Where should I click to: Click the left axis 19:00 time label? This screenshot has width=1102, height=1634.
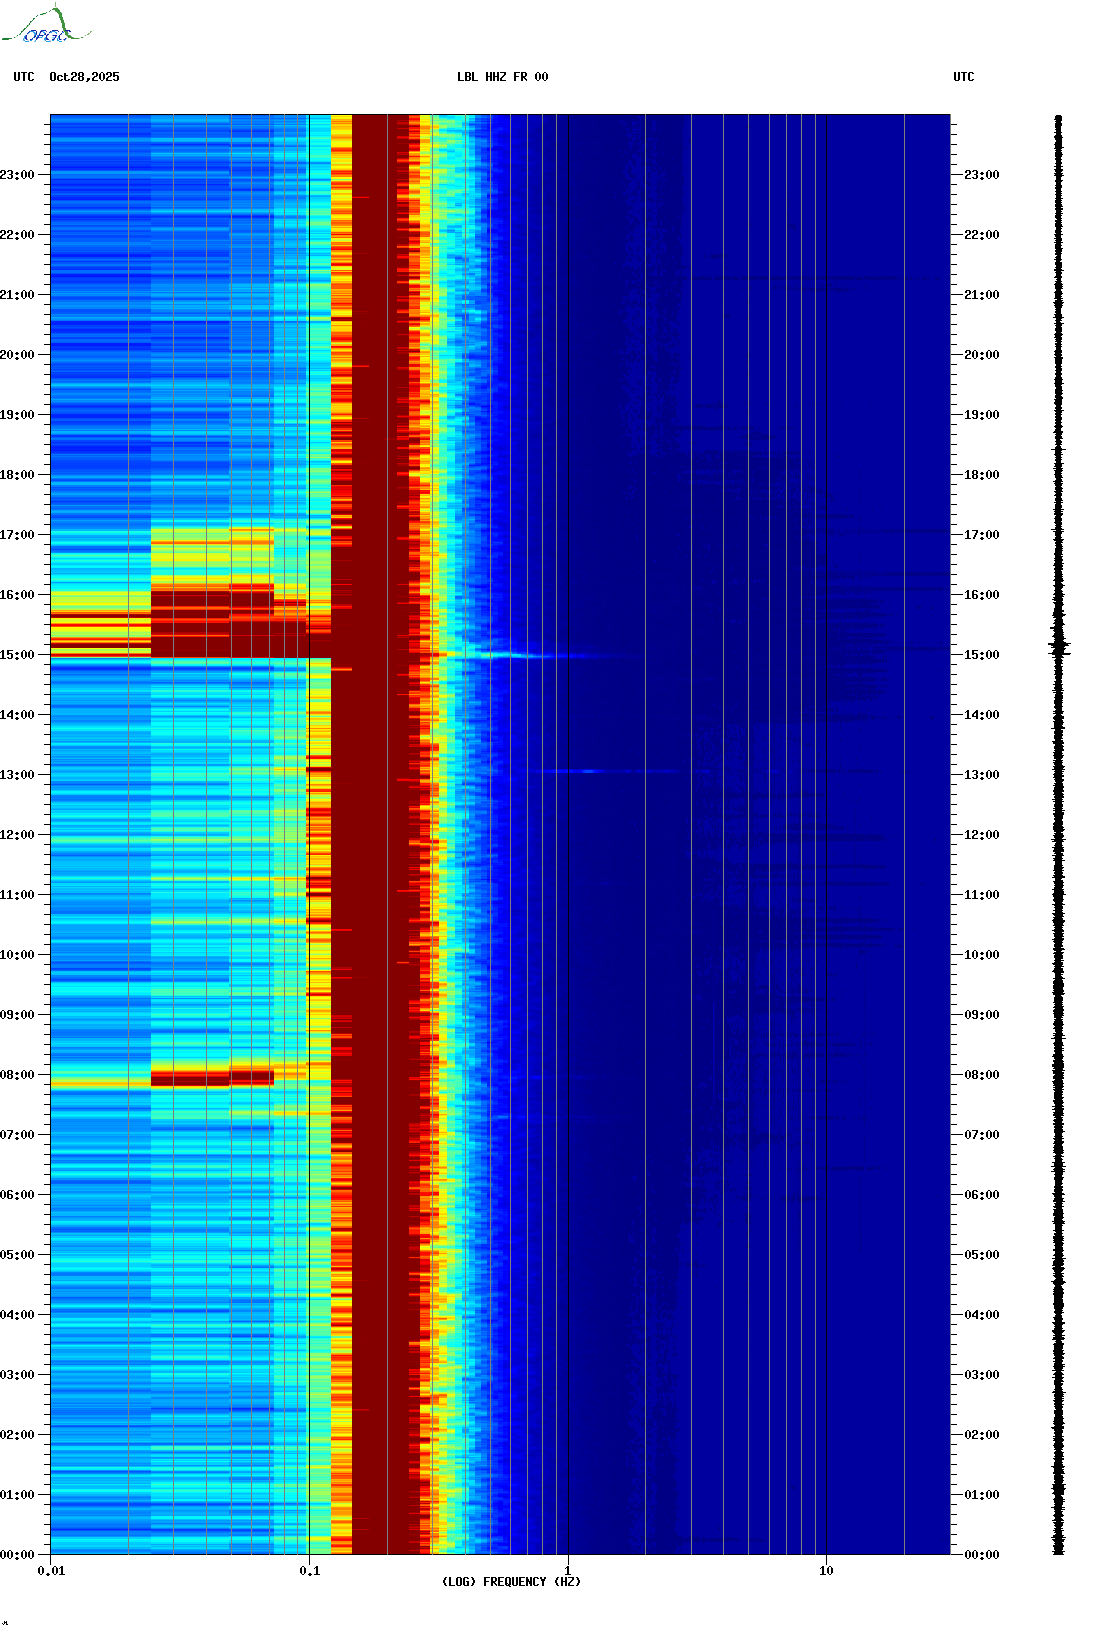pyautogui.click(x=17, y=415)
